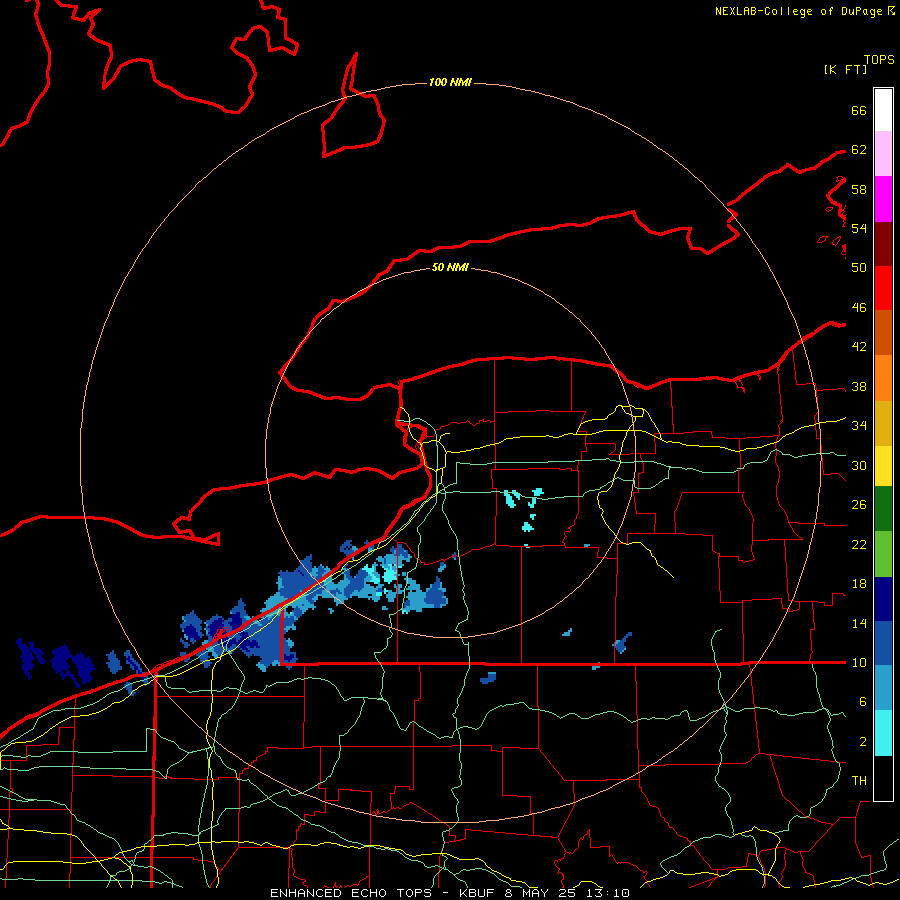Click the legend value 22
Screen dimensions: 900x900
[x=859, y=544]
